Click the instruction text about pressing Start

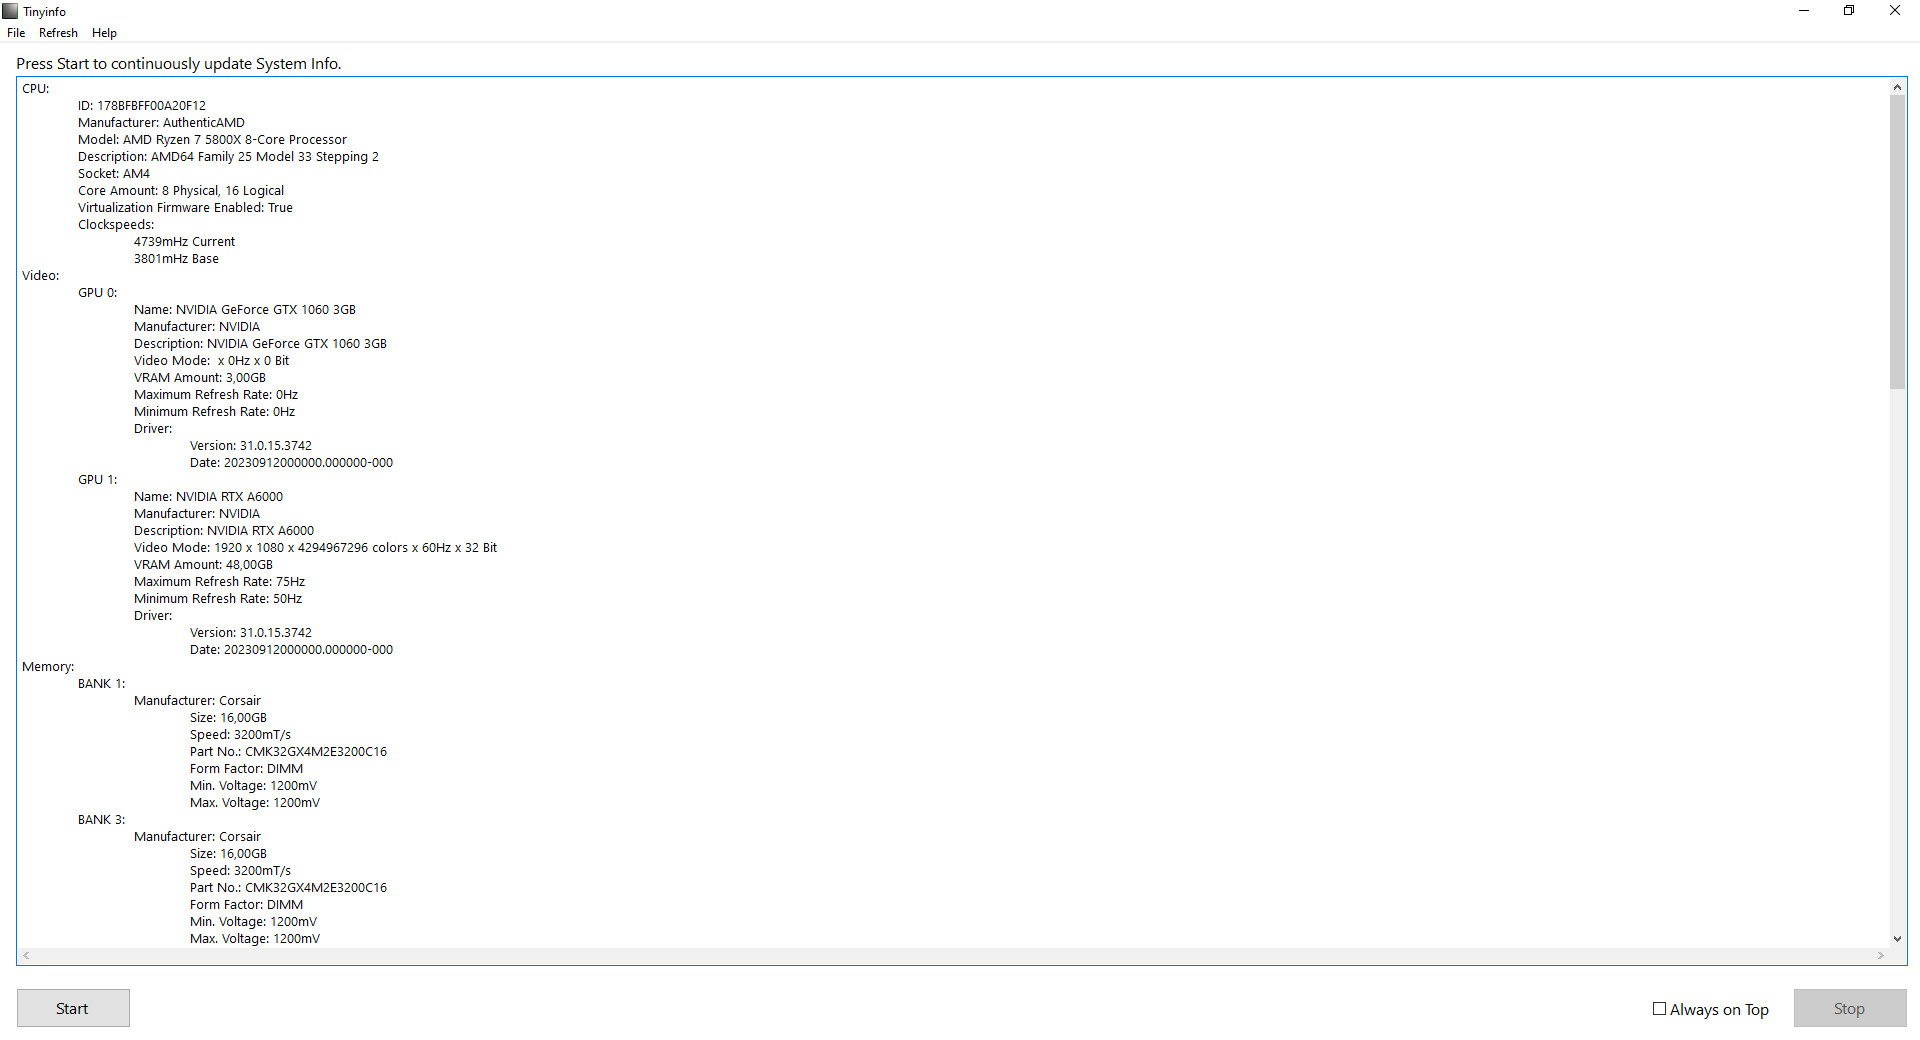coord(179,64)
